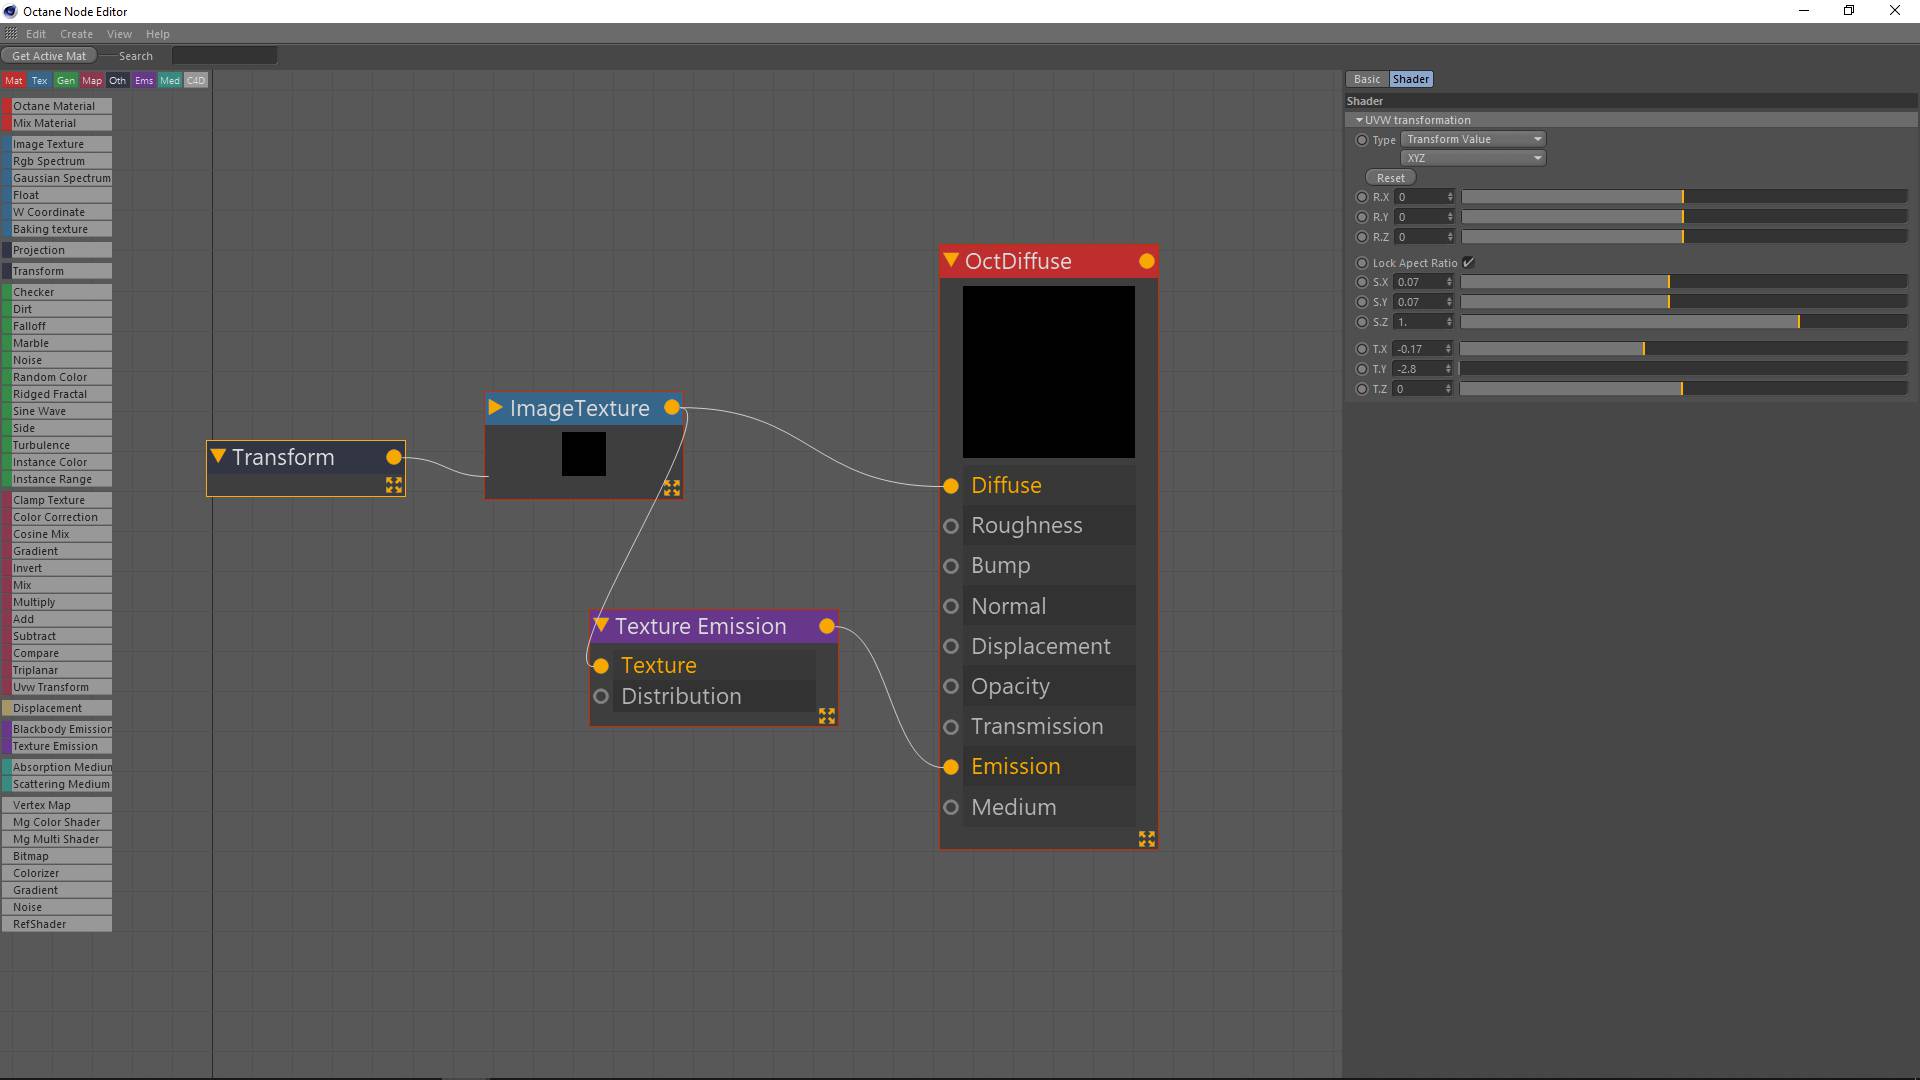Click the Texture input port on Texture Emission
1920x1080 pixels.
coord(601,666)
